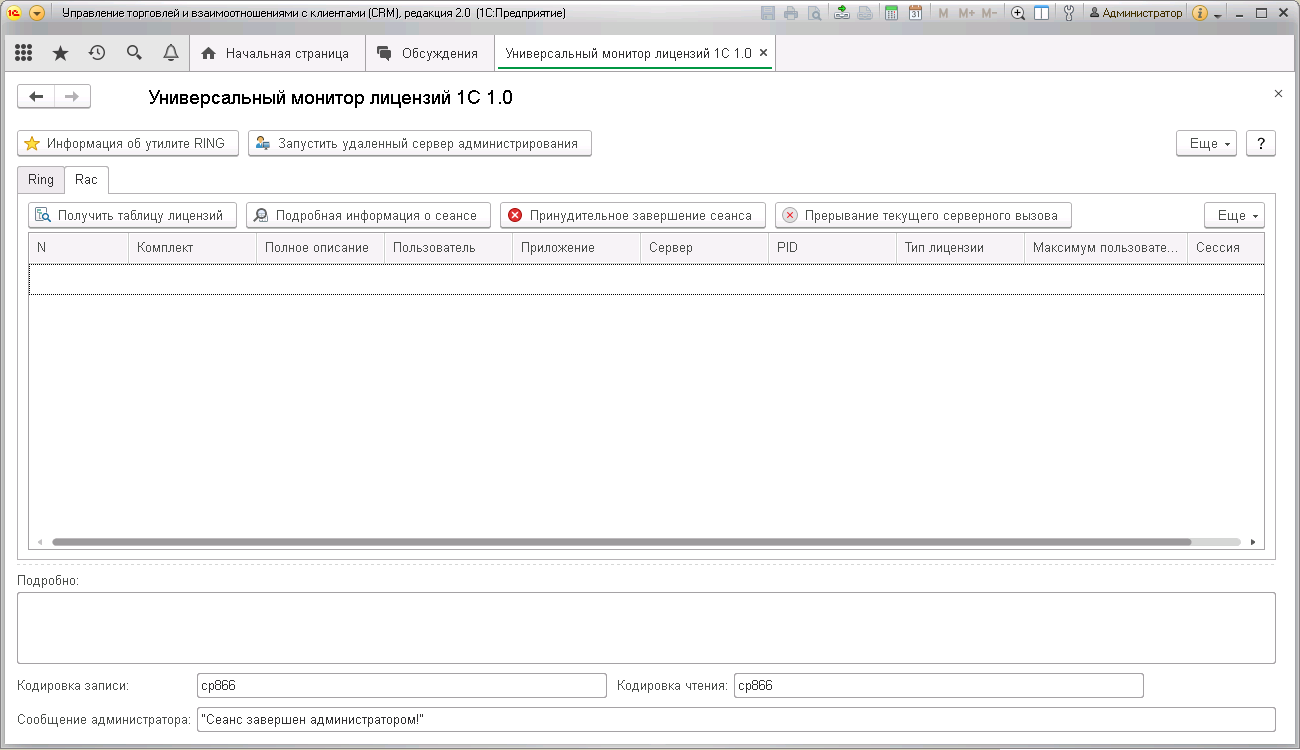Click the Приложение column header

(576, 247)
